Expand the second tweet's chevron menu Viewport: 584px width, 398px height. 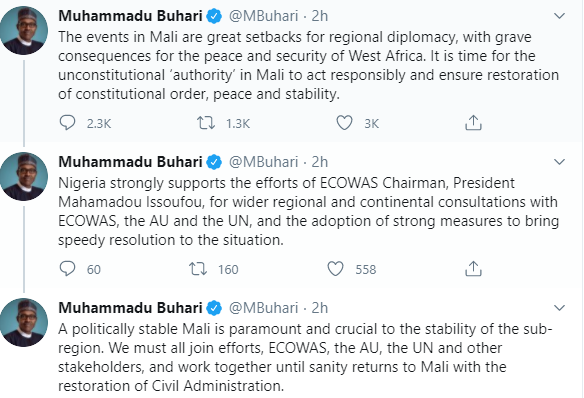click(x=559, y=162)
